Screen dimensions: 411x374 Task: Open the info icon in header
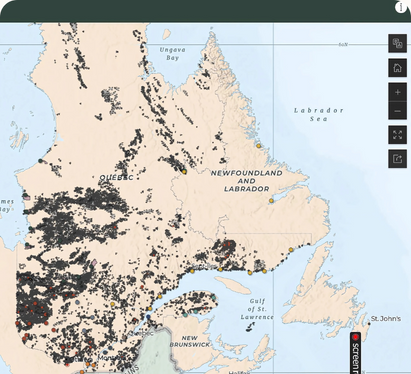coord(400,7)
